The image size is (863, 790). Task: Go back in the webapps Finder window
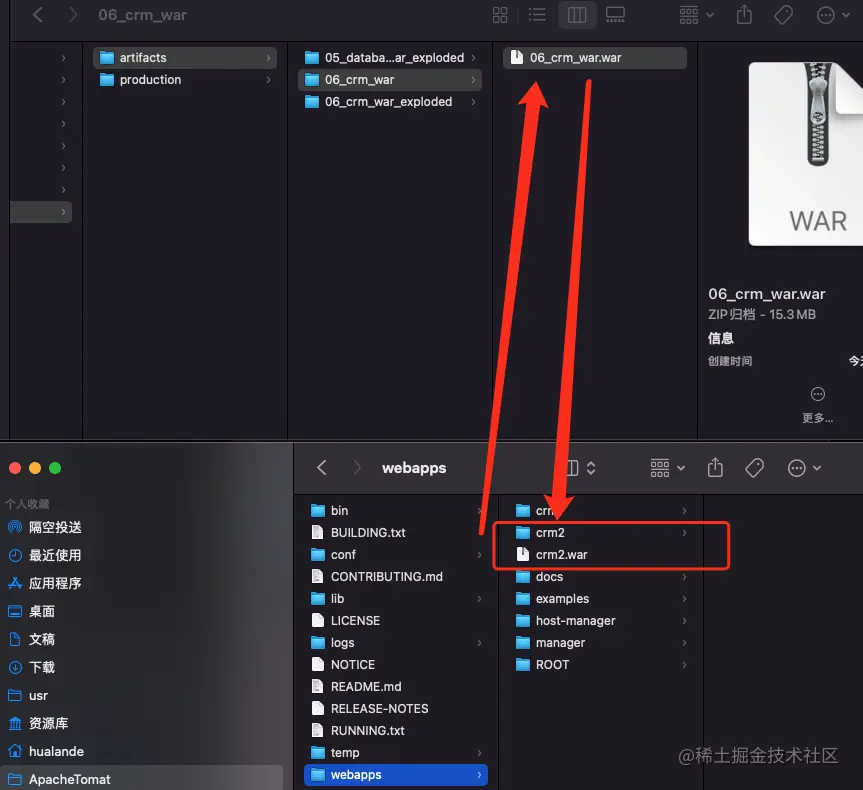322,468
